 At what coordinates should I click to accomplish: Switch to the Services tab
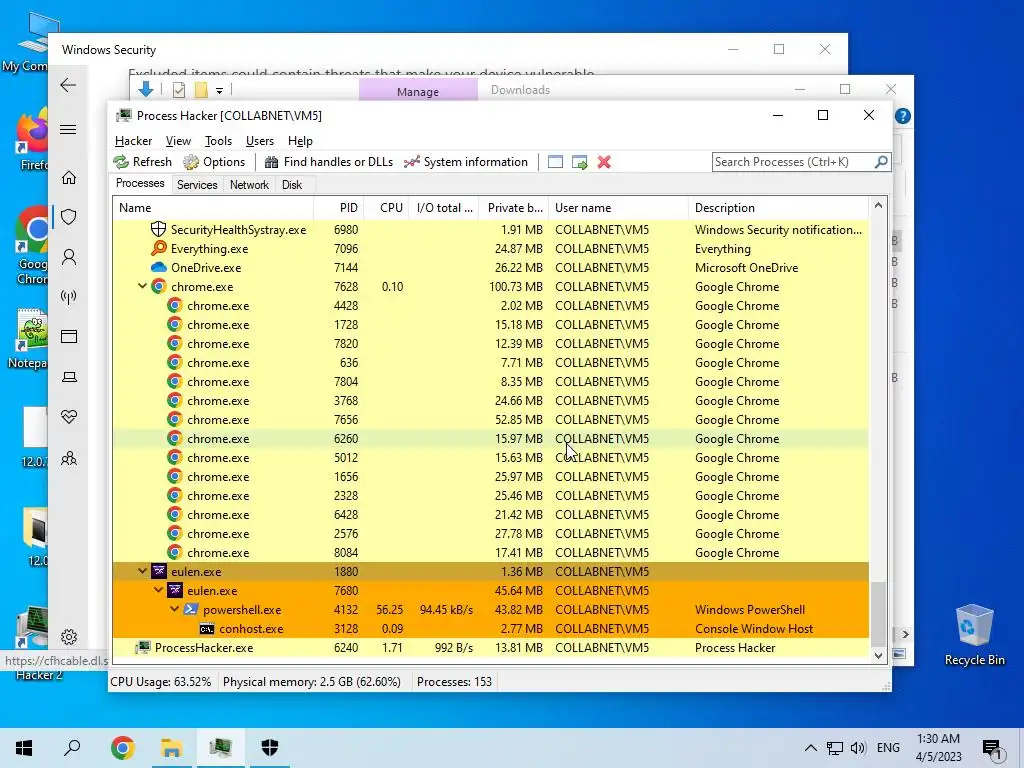coord(197,185)
